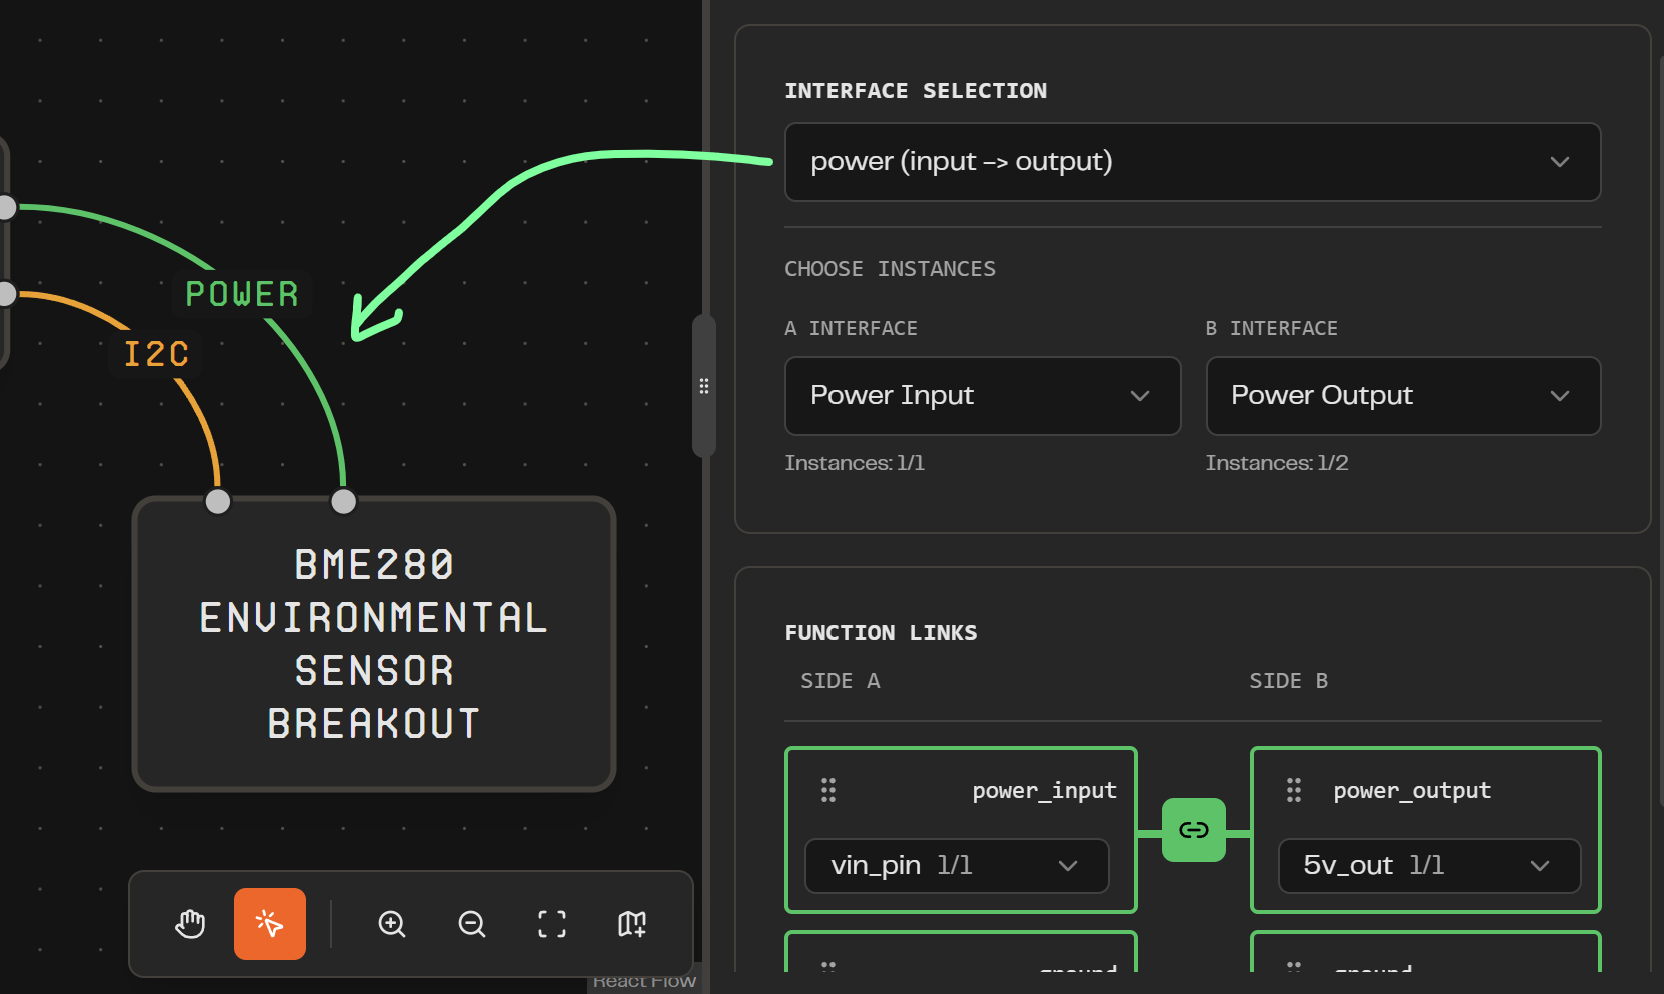This screenshot has width=1664, height=994.
Task: Select the hand pan tool
Action: (190, 924)
